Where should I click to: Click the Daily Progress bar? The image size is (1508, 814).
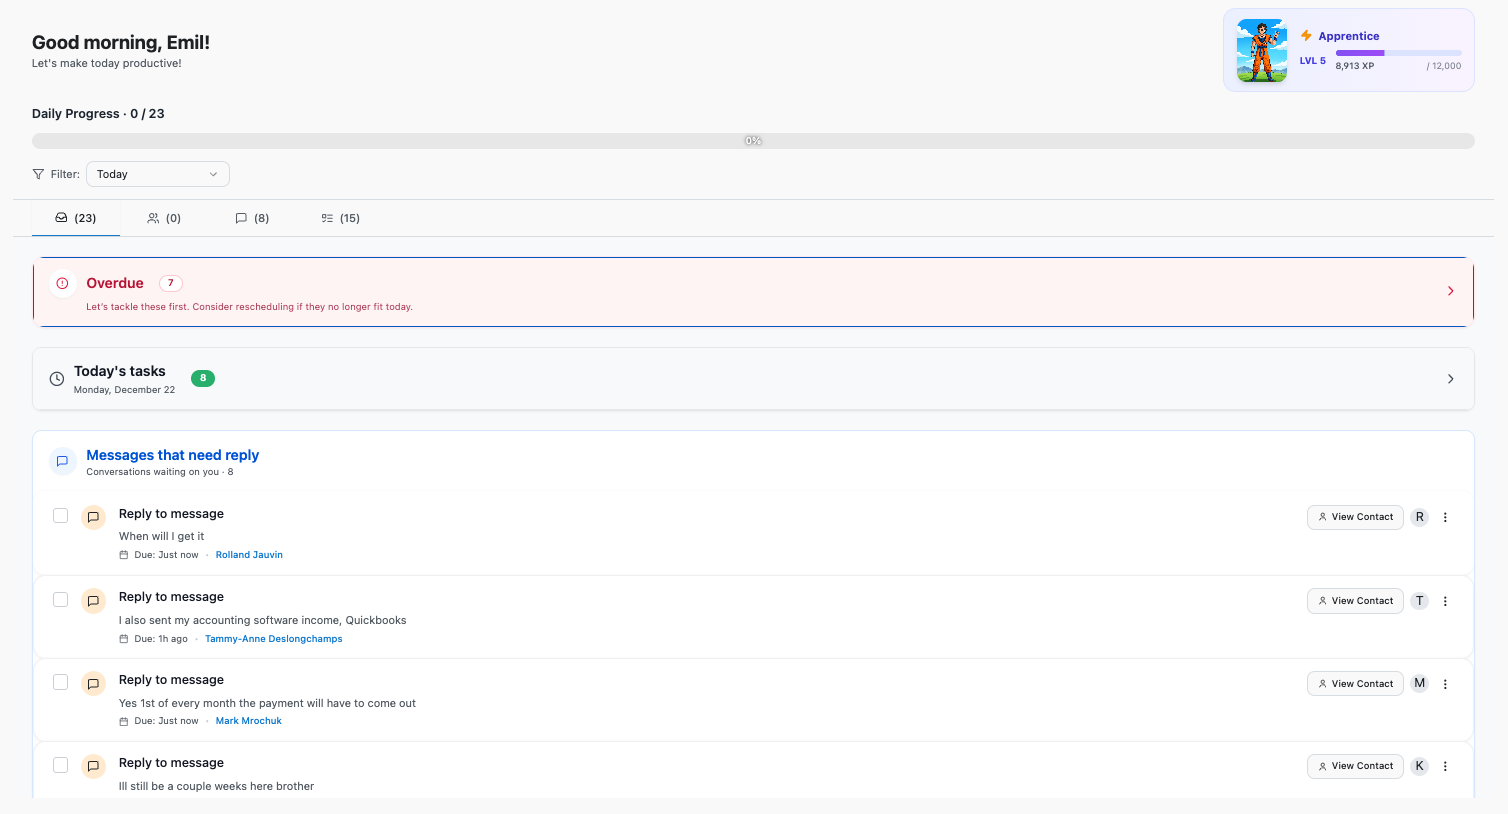(753, 141)
